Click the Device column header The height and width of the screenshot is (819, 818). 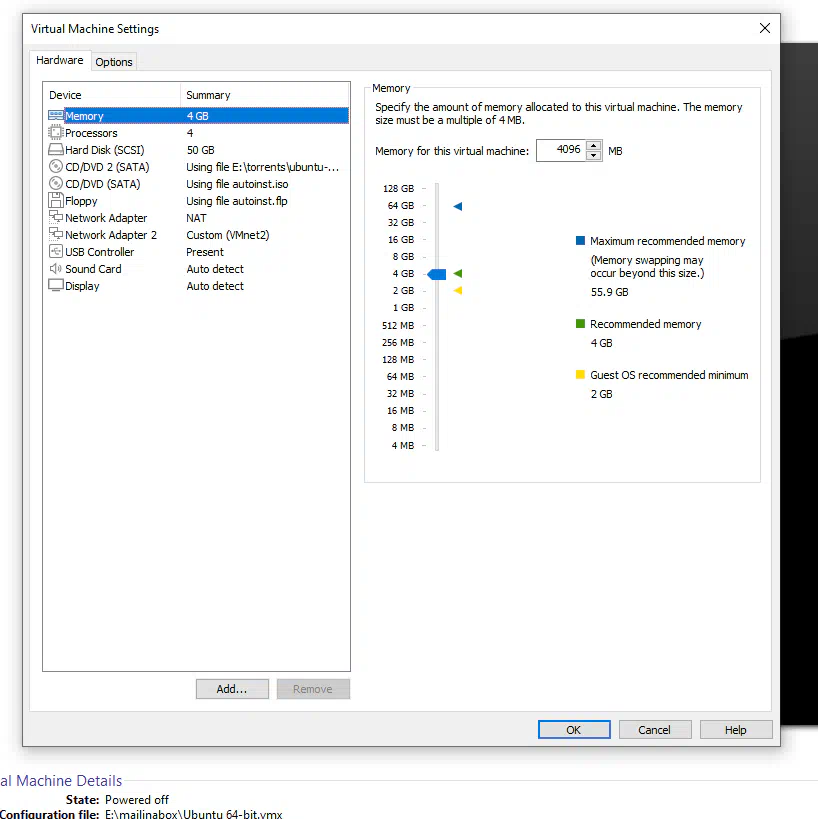click(112, 95)
